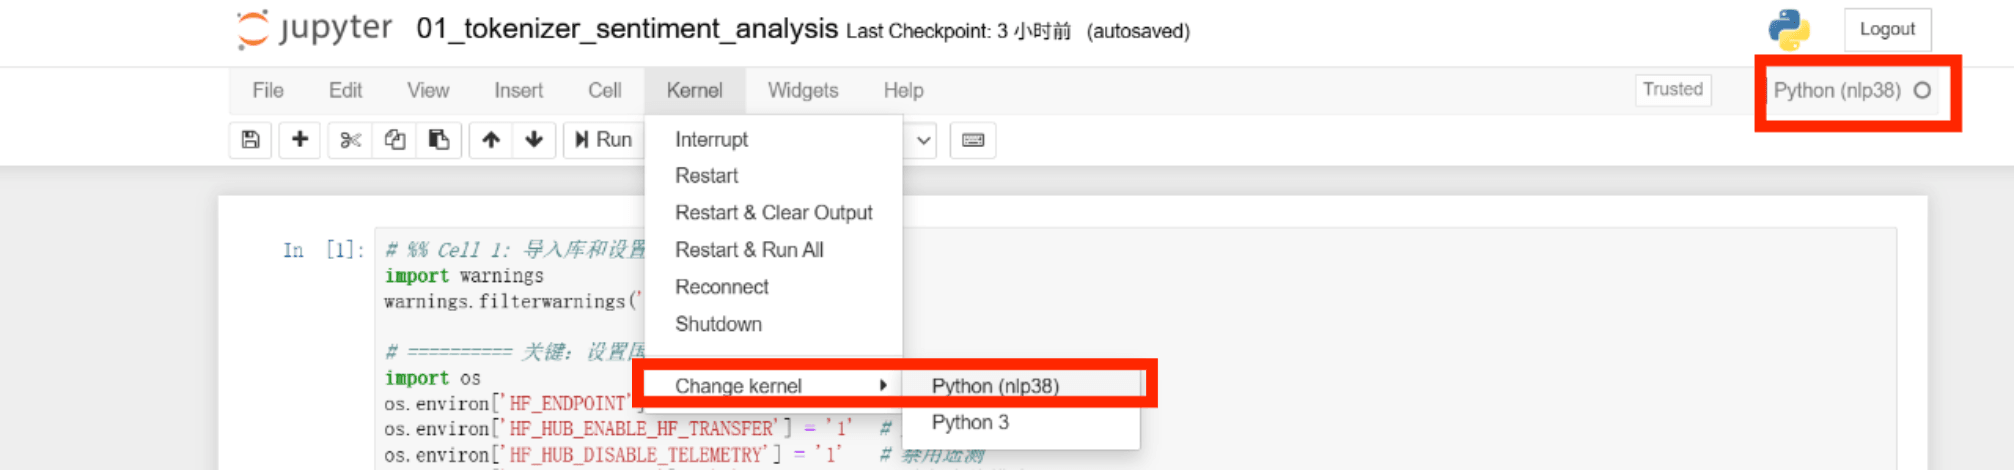Cut selected cells with the scissors icon
This screenshot has height=470, width=2014.
[350, 140]
